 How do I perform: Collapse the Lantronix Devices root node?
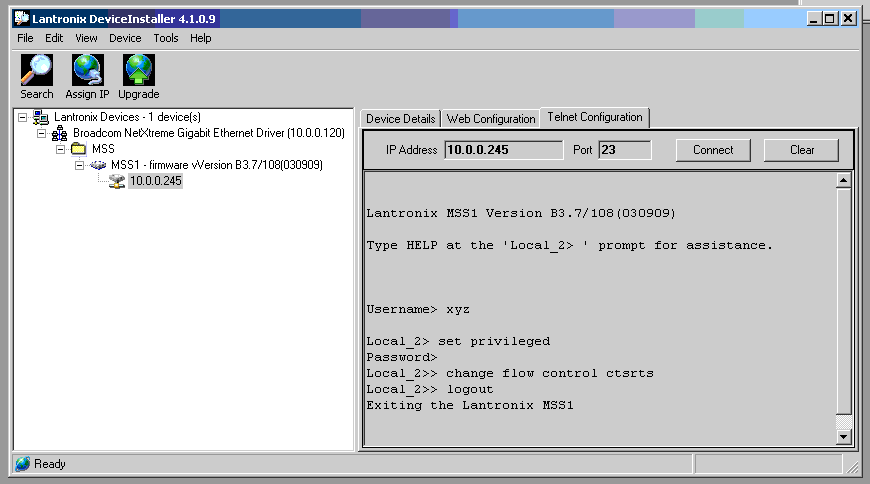pyautogui.click(x=22, y=117)
